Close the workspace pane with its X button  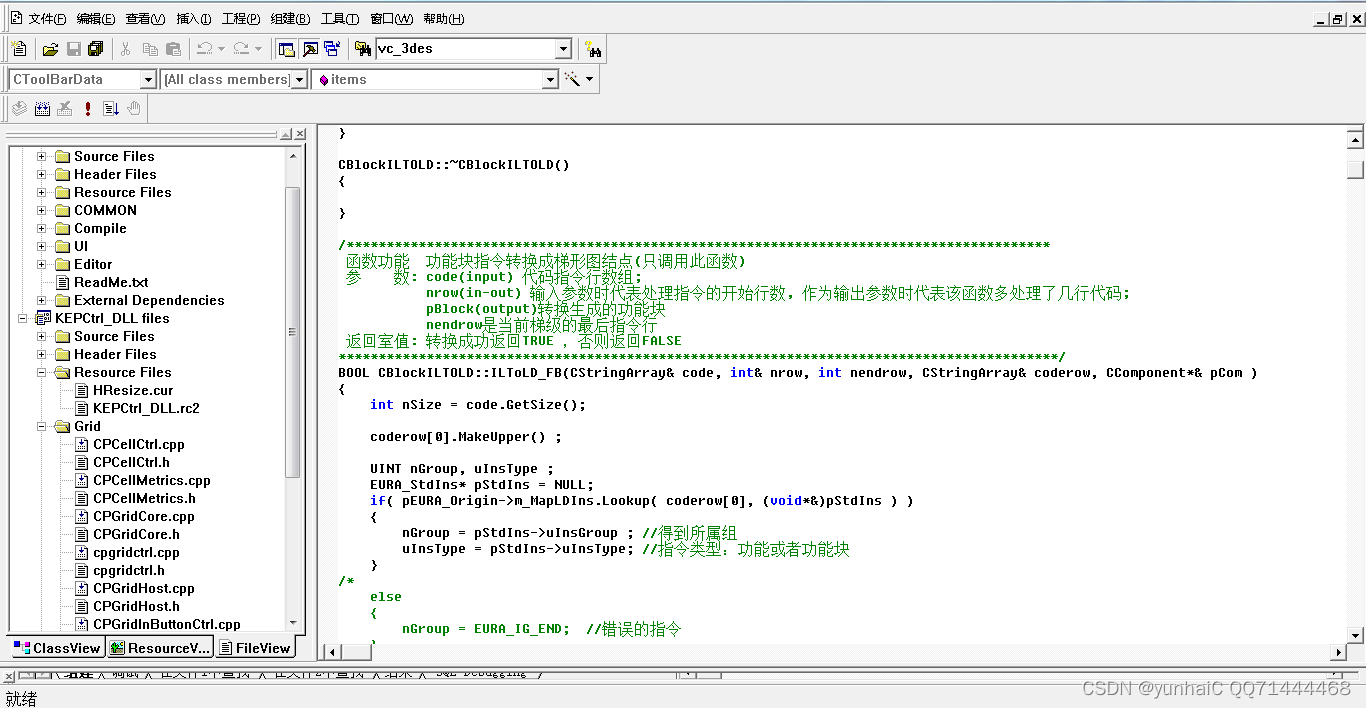pyautogui.click(x=299, y=134)
